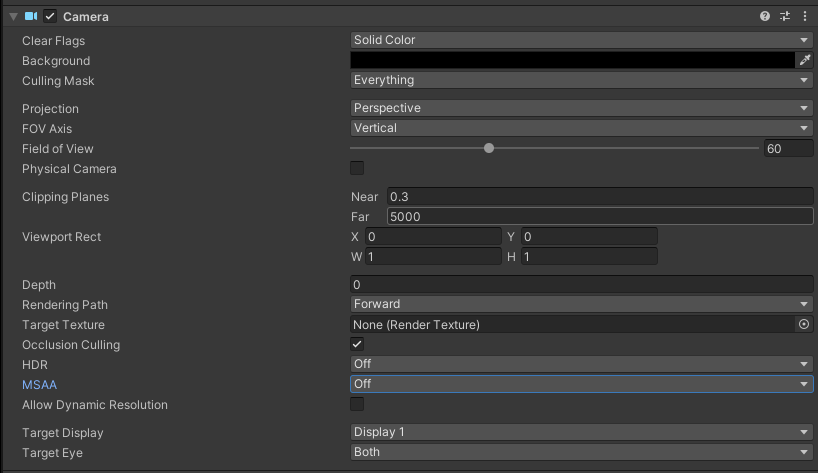
Task: Open Target Texture object picker circle
Action: (x=804, y=324)
